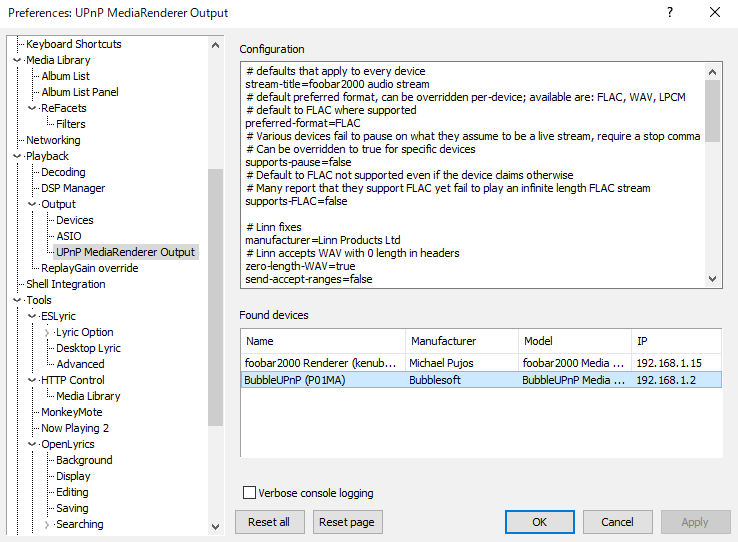This screenshot has height=542, width=738.
Task: Click the Bubblesoft manufacturer cell
Action: pyautogui.click(x=435, y=380)
